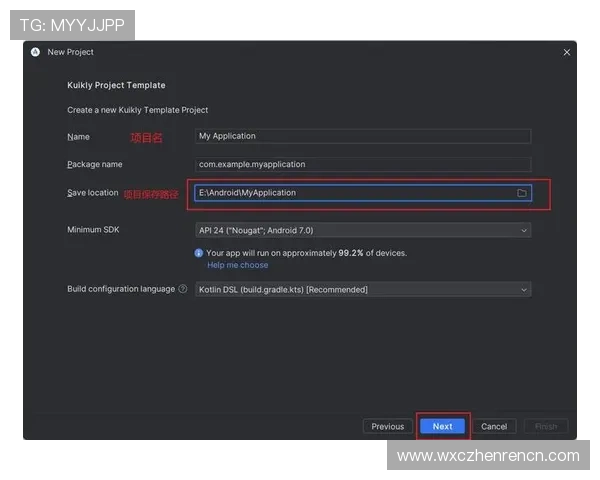Click the greyed-out Finish button

[546, 426]
